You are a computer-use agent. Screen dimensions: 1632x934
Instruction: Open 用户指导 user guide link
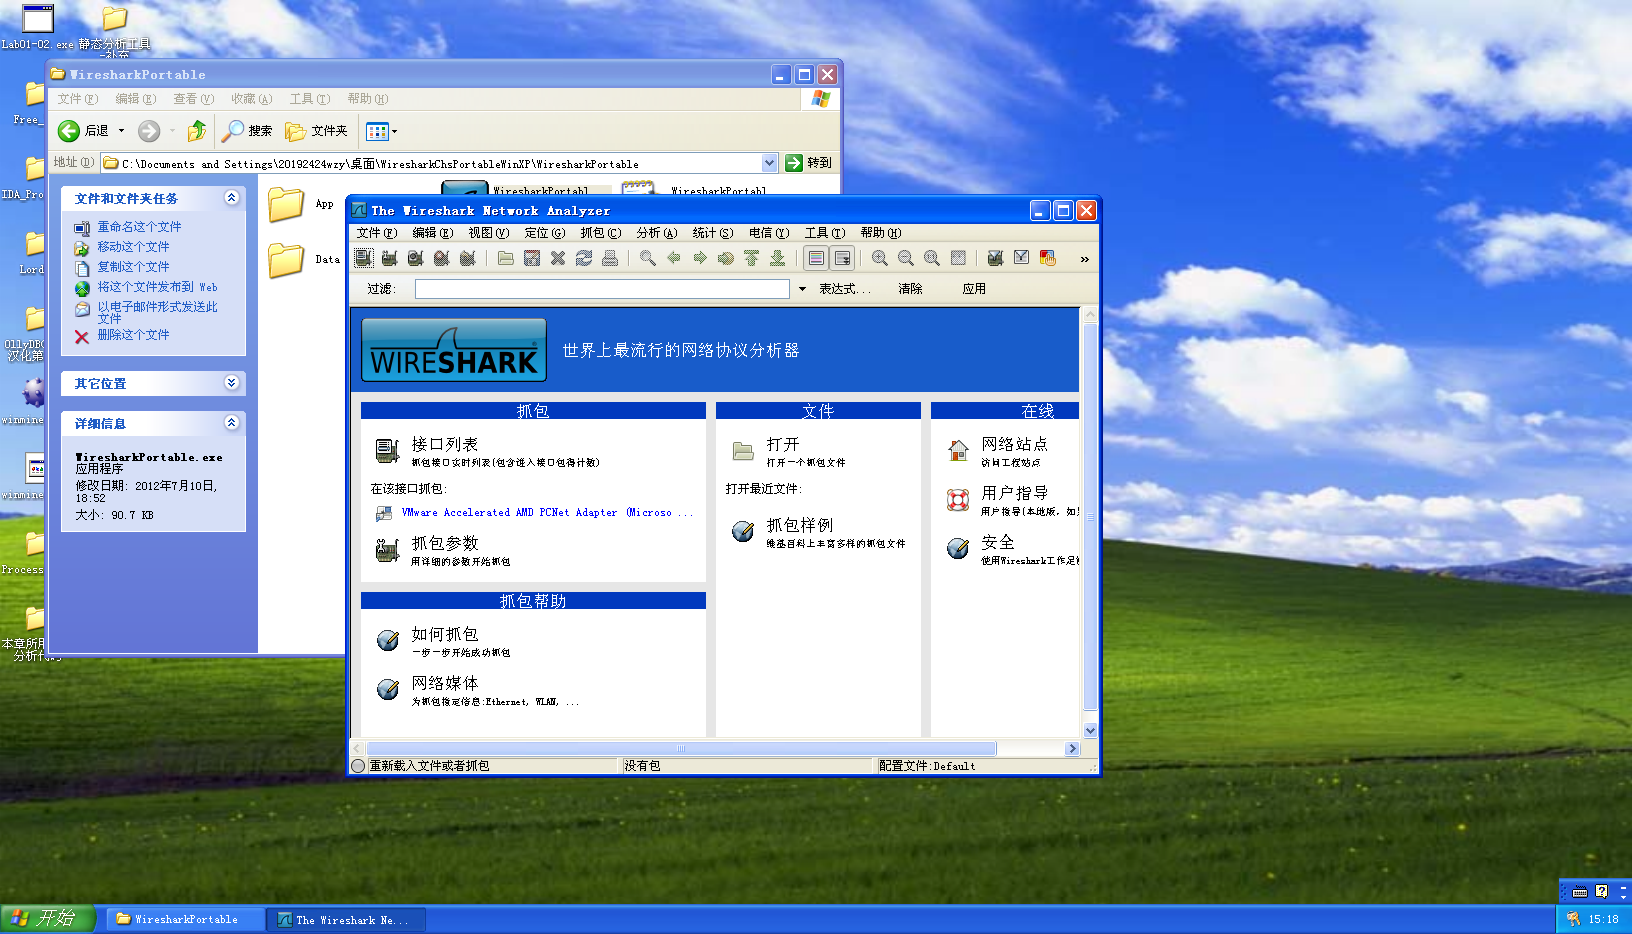pyautogui.click(x=1015, y=493)
